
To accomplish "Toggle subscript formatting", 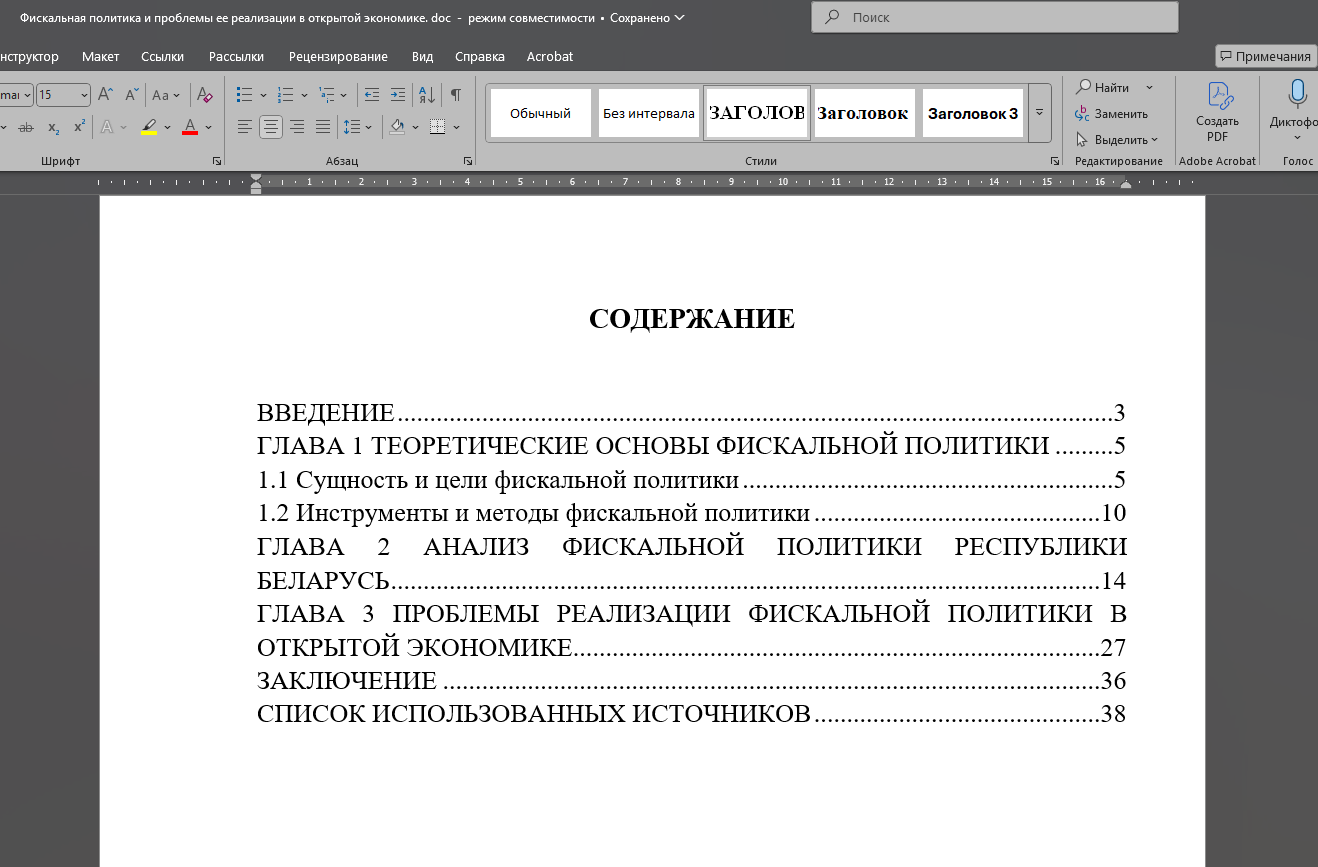I will pyautogui.click(x=53, y=127).
